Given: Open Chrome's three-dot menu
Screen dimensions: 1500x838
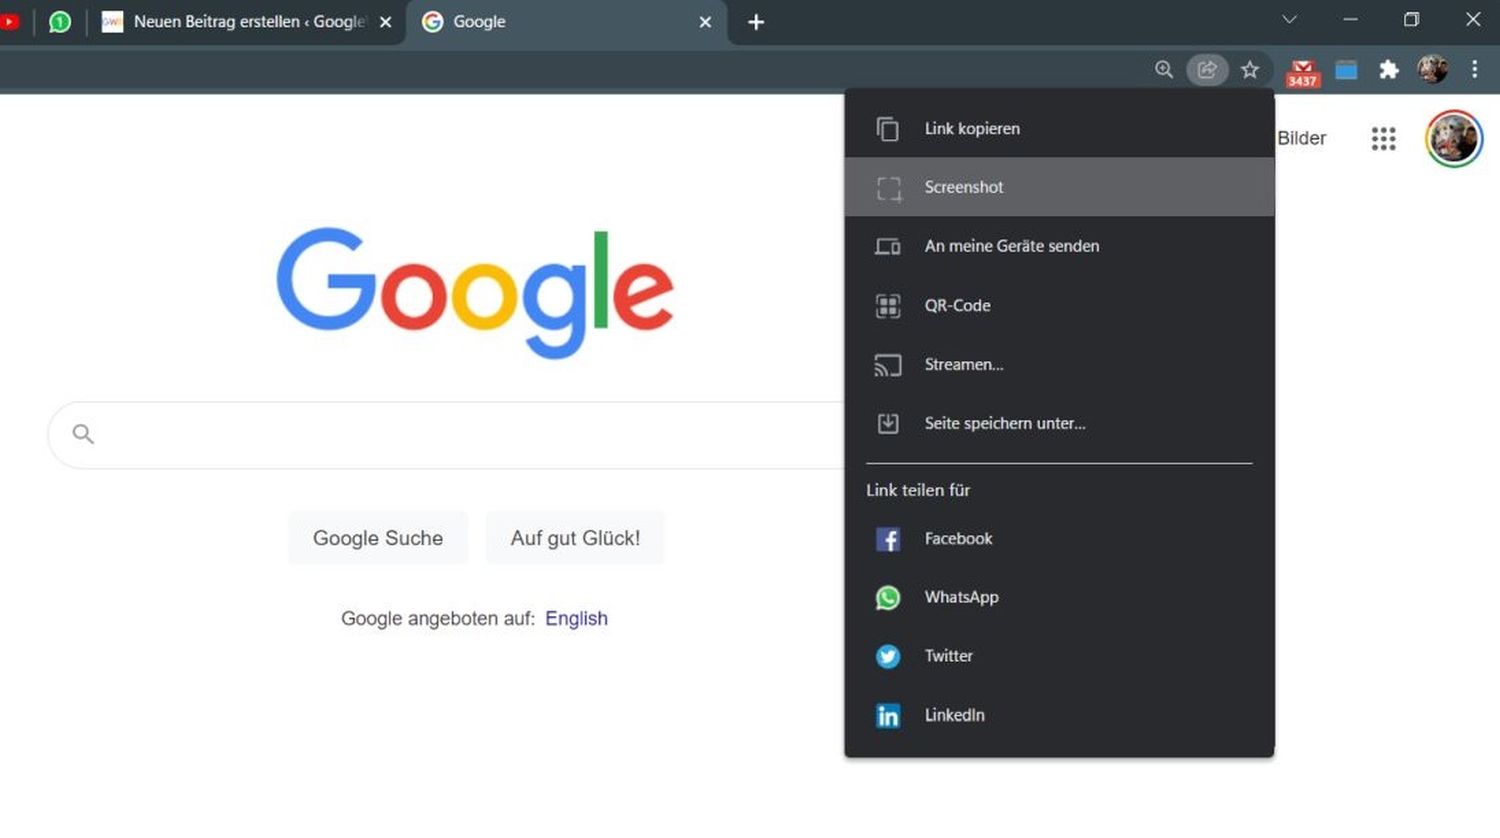Looking at the screenshot, I should pos(1474,69).
